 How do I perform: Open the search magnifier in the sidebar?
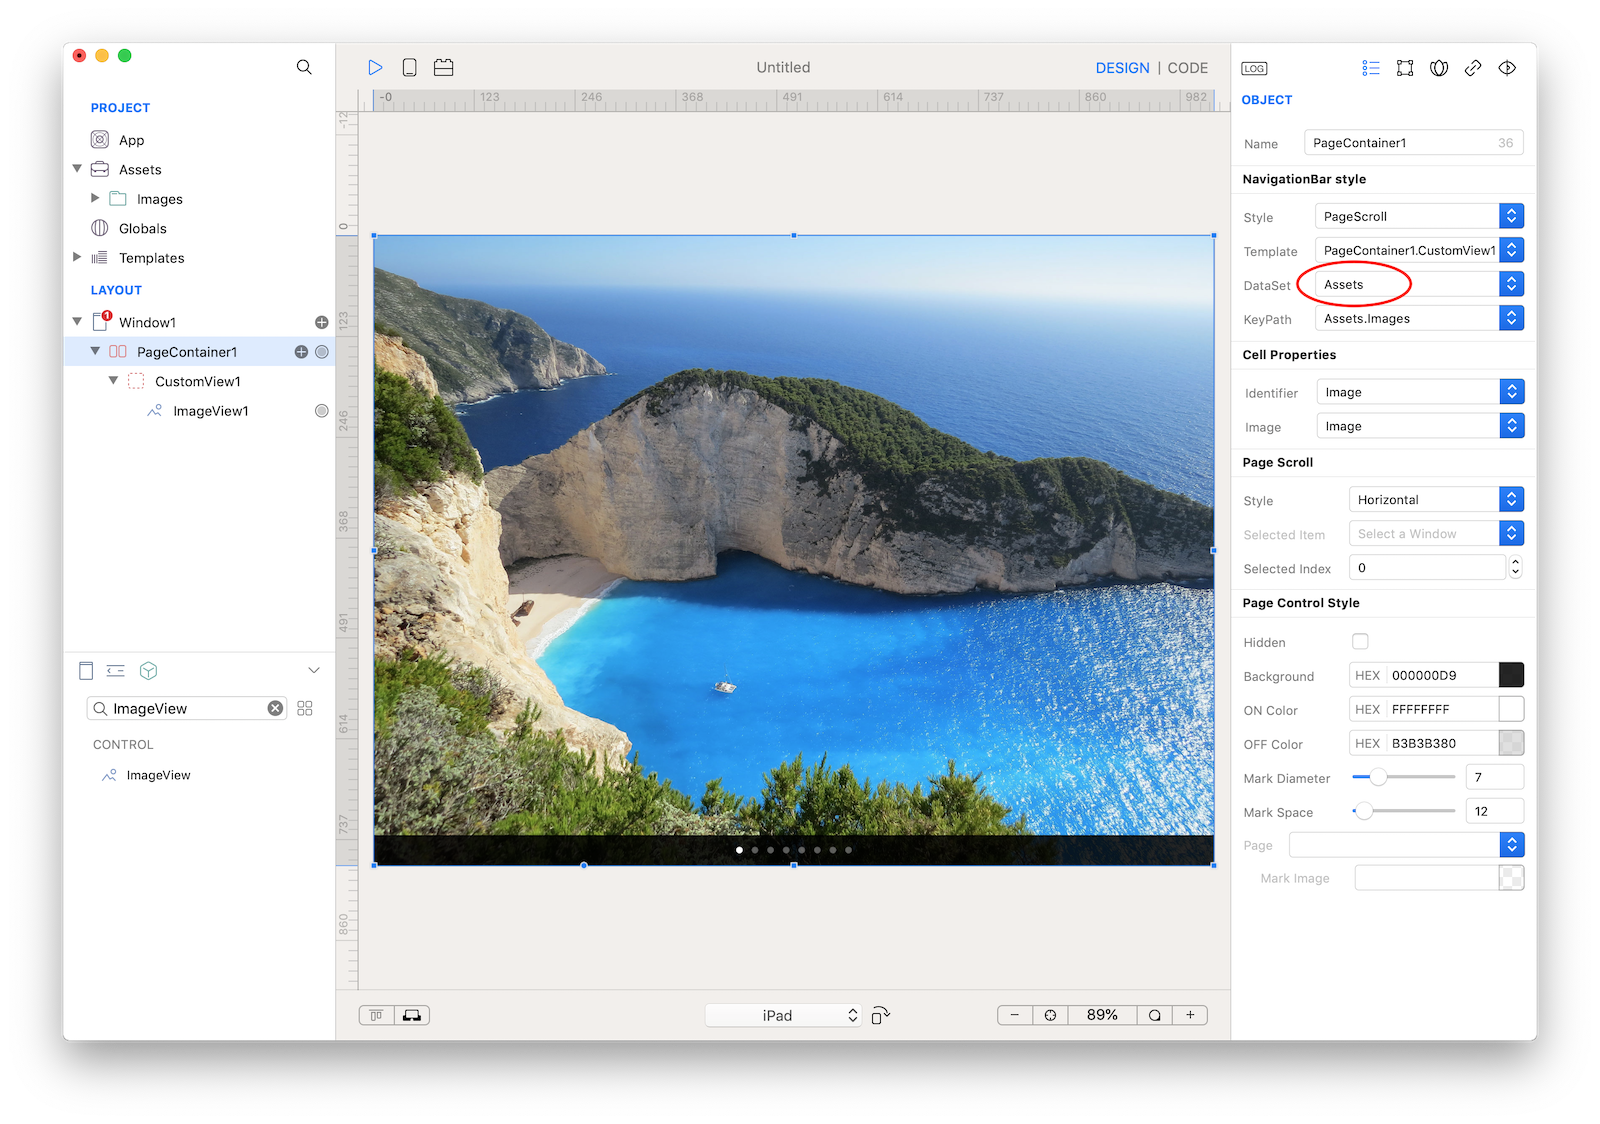(x=304, y=67)
